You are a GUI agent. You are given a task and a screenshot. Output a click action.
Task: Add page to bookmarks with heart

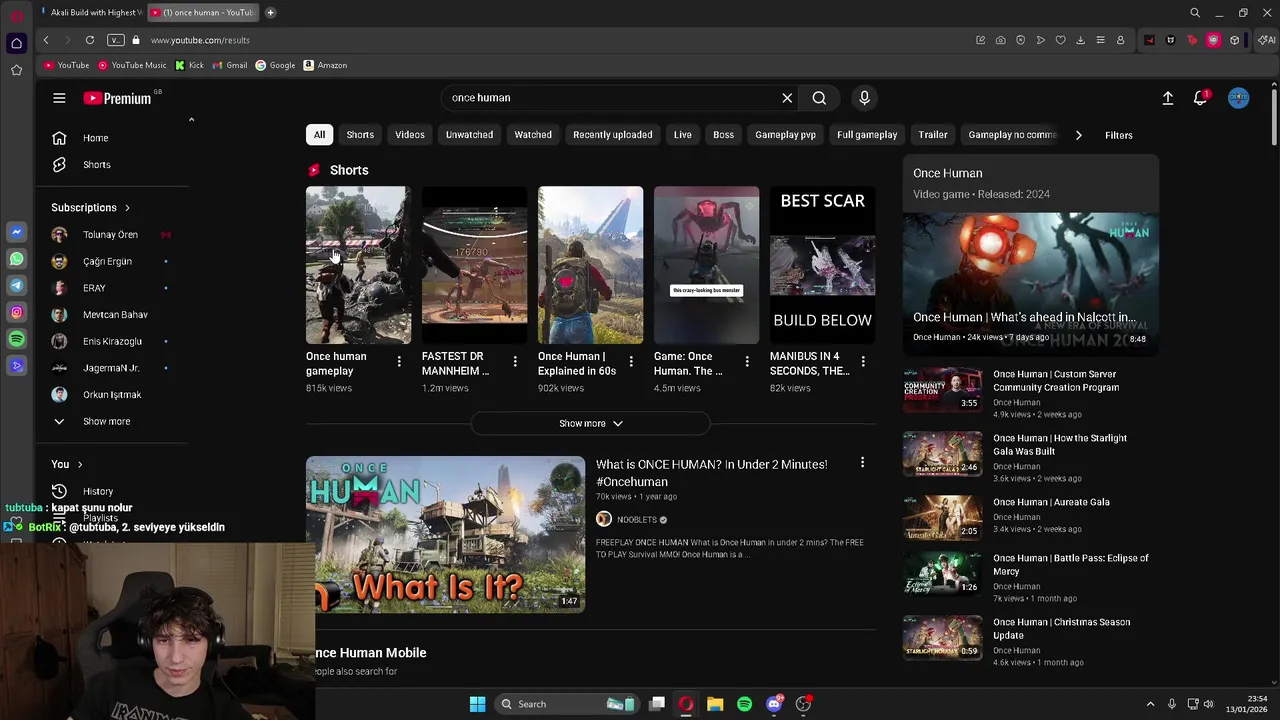(x=1060, y=40)
